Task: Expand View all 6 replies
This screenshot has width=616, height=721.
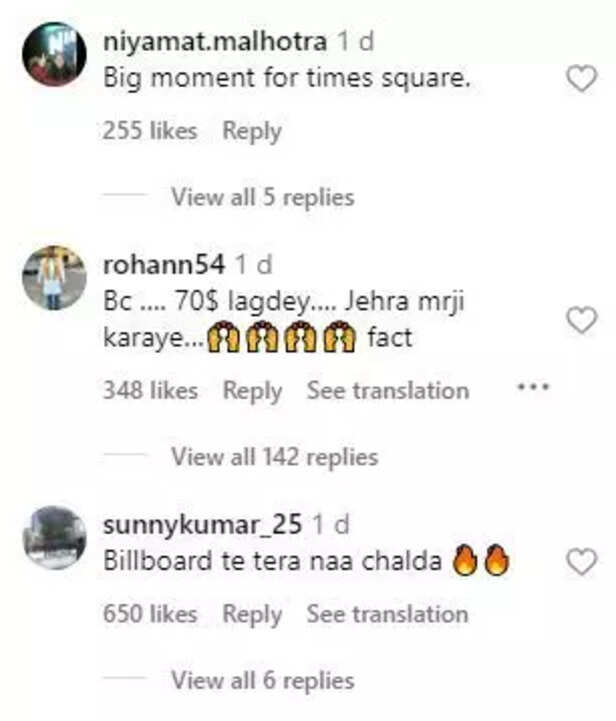Action: (262, 681)
